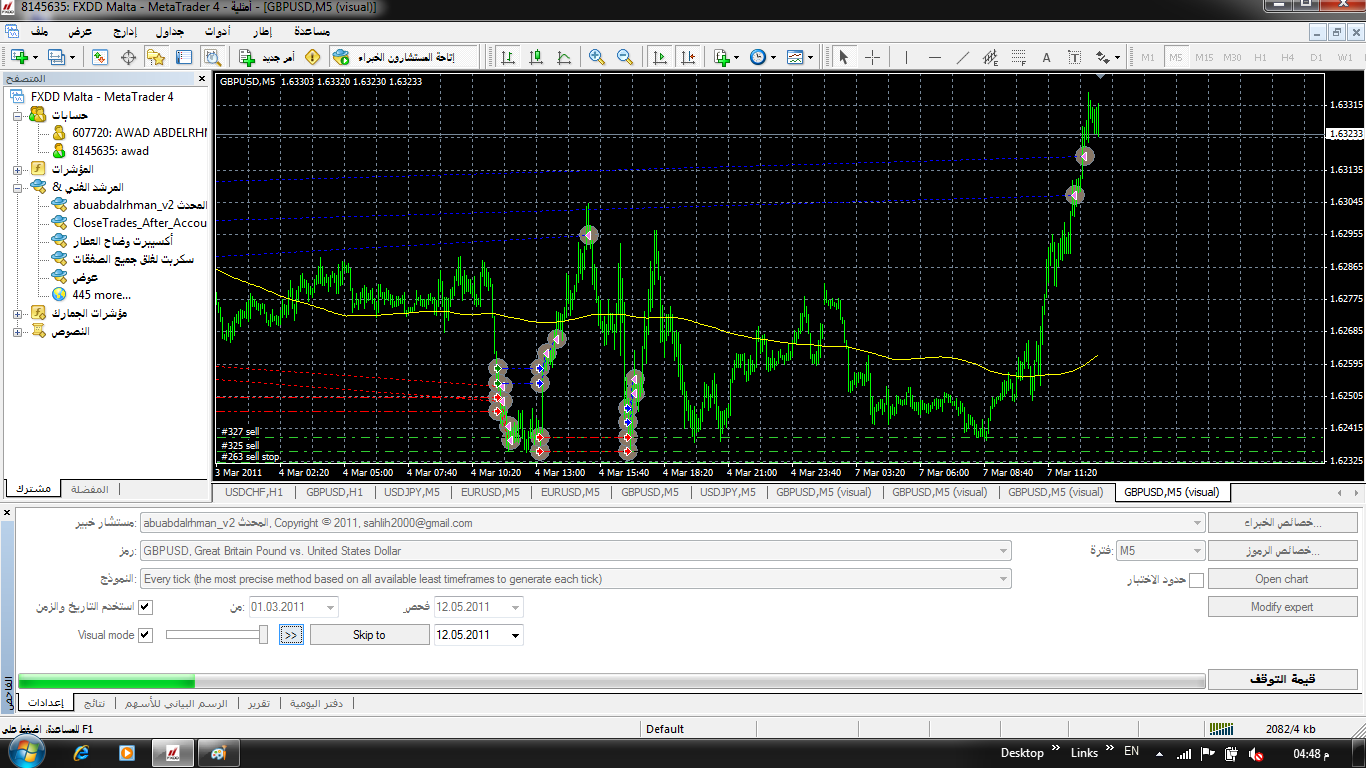Select the Trendline drawing tool
Viewport: 1366px width, 768px height.
click(x=963, y=57)
